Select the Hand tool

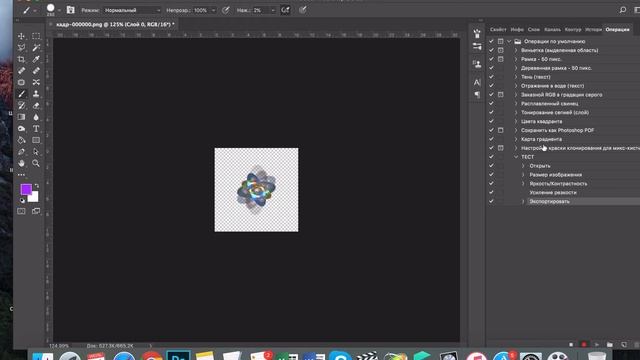click(21, 163)
